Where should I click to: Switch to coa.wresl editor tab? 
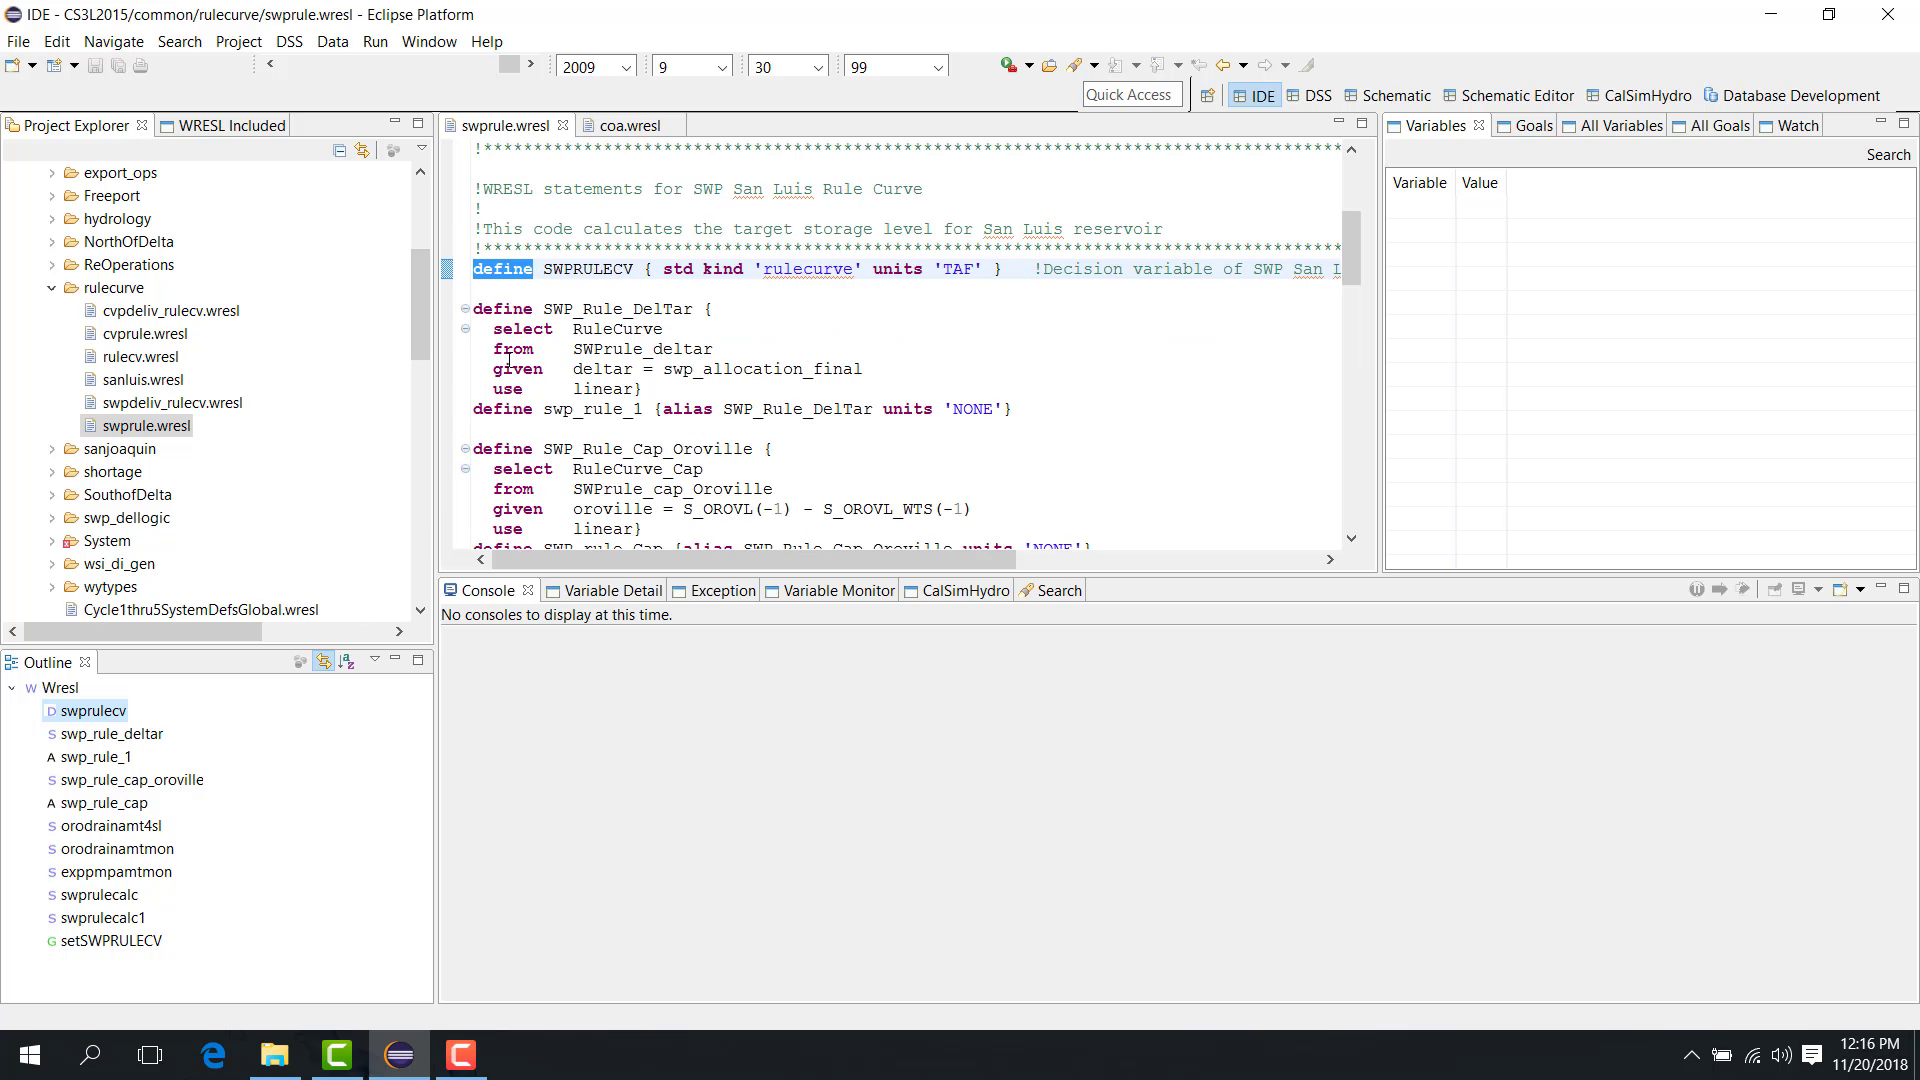630,125
